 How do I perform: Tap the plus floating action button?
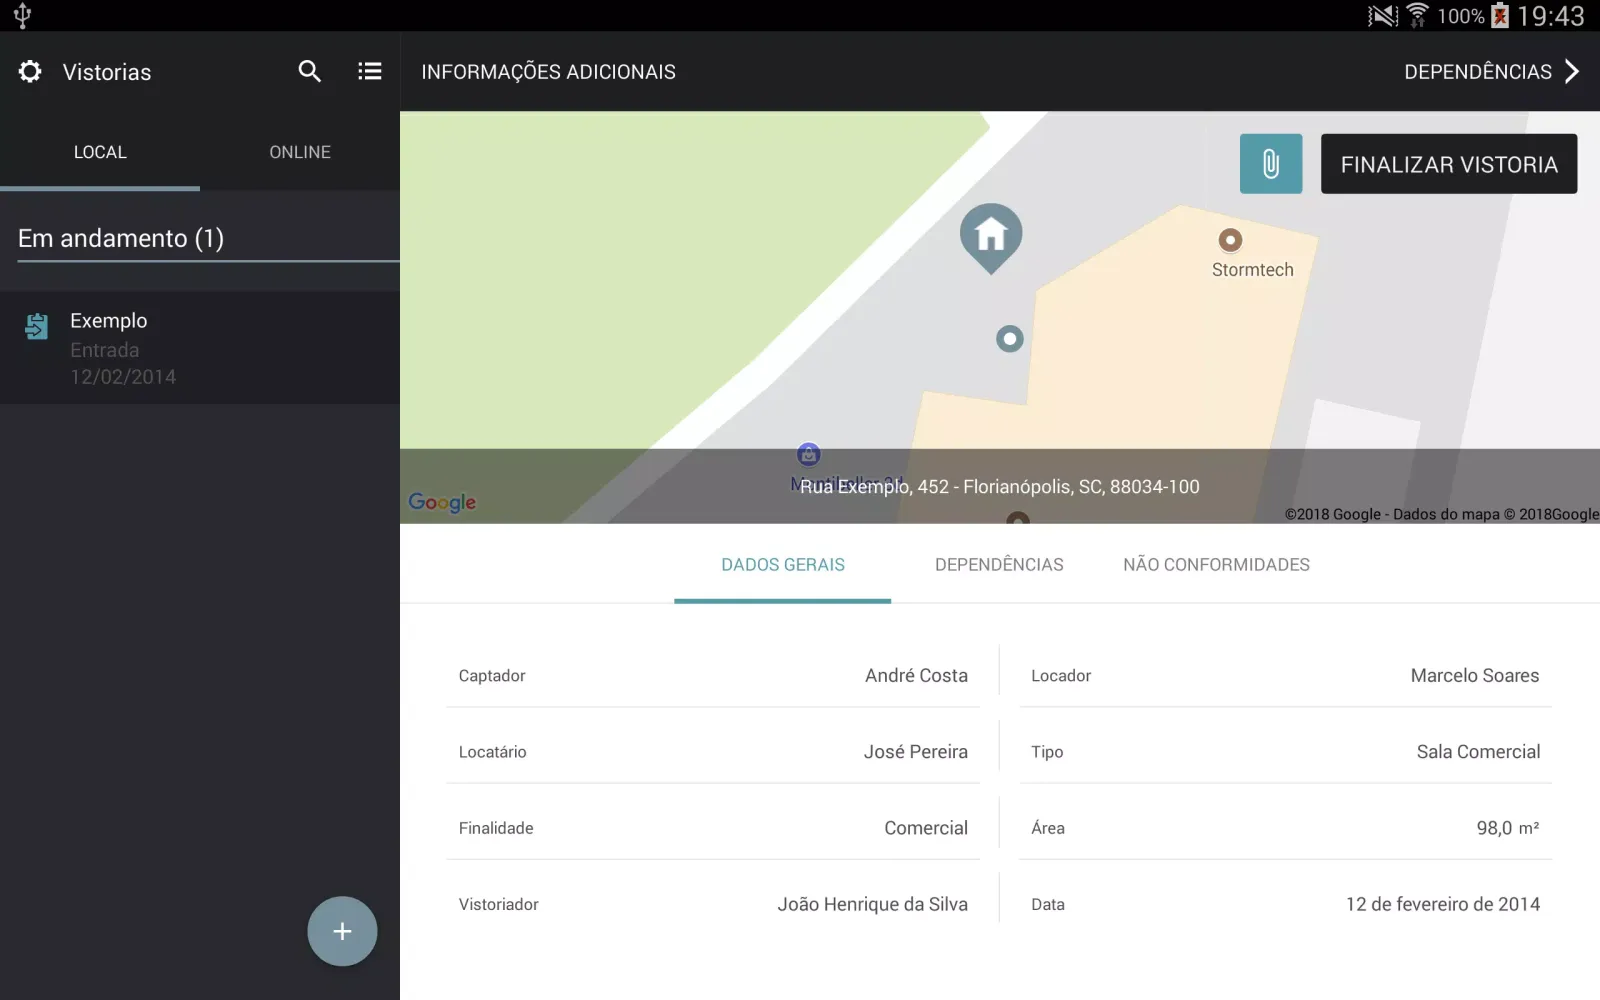pyautogui.click(x=342, y=931)
